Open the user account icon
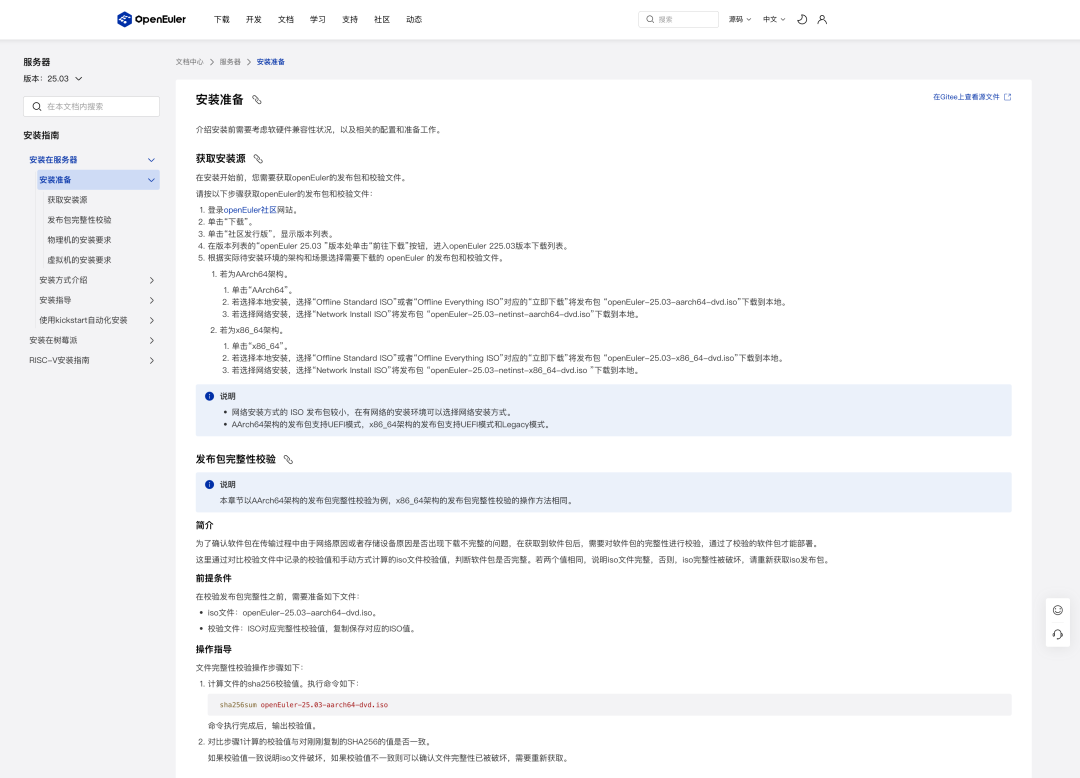Screen dimensions: 1080x778 point(822,19)
